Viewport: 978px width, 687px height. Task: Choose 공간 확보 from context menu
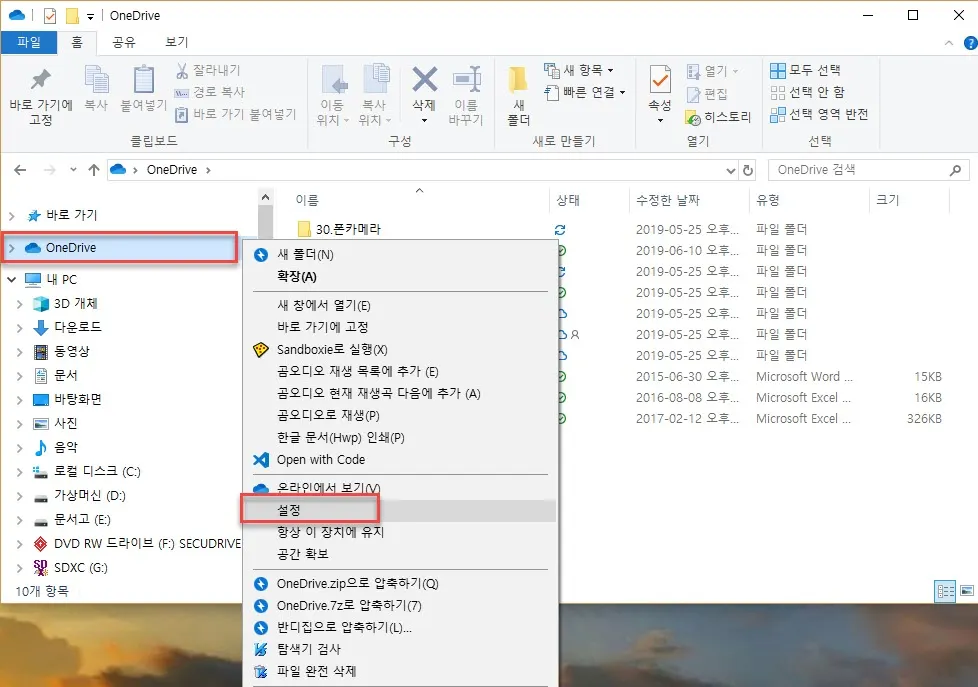click(302, 553)
